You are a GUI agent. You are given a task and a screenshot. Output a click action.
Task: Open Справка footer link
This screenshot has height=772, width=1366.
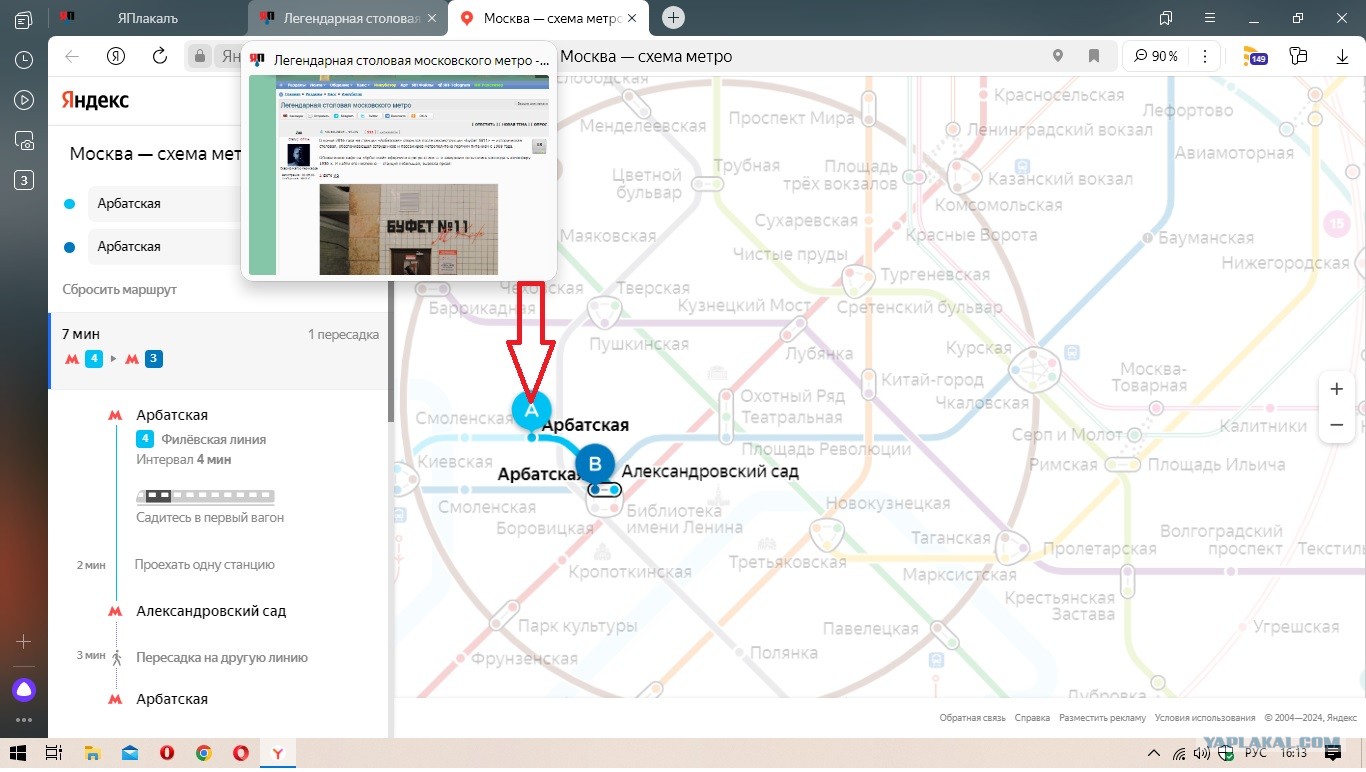[x=1032, y=718]
